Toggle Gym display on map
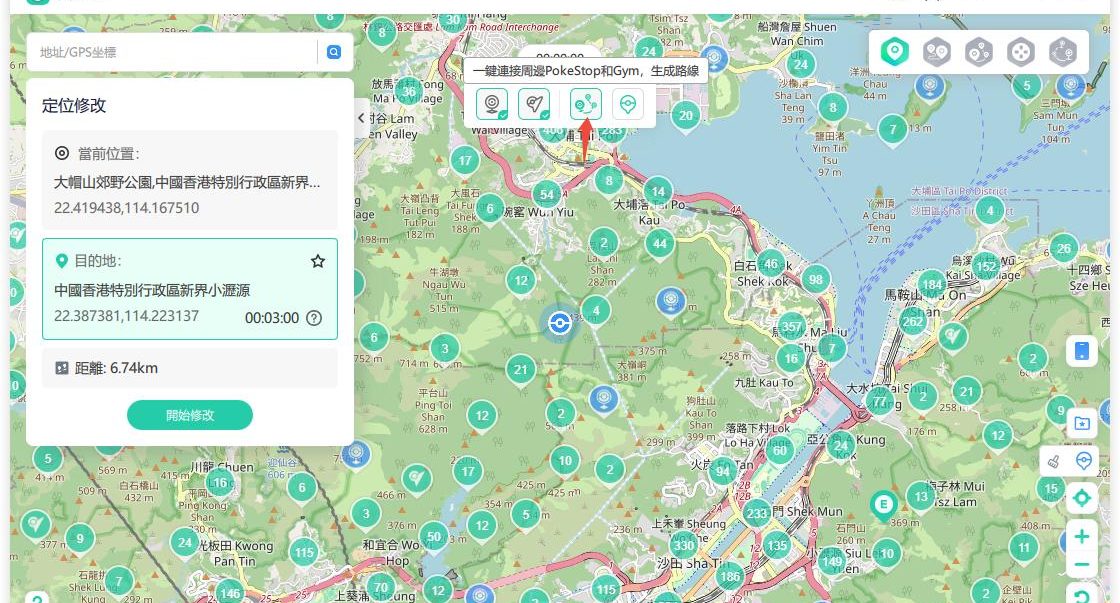This screenshot has height=603, width=1120. coord(534,103)
